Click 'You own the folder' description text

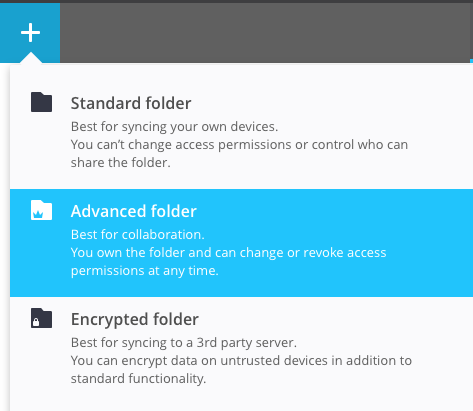click(228, 253)
